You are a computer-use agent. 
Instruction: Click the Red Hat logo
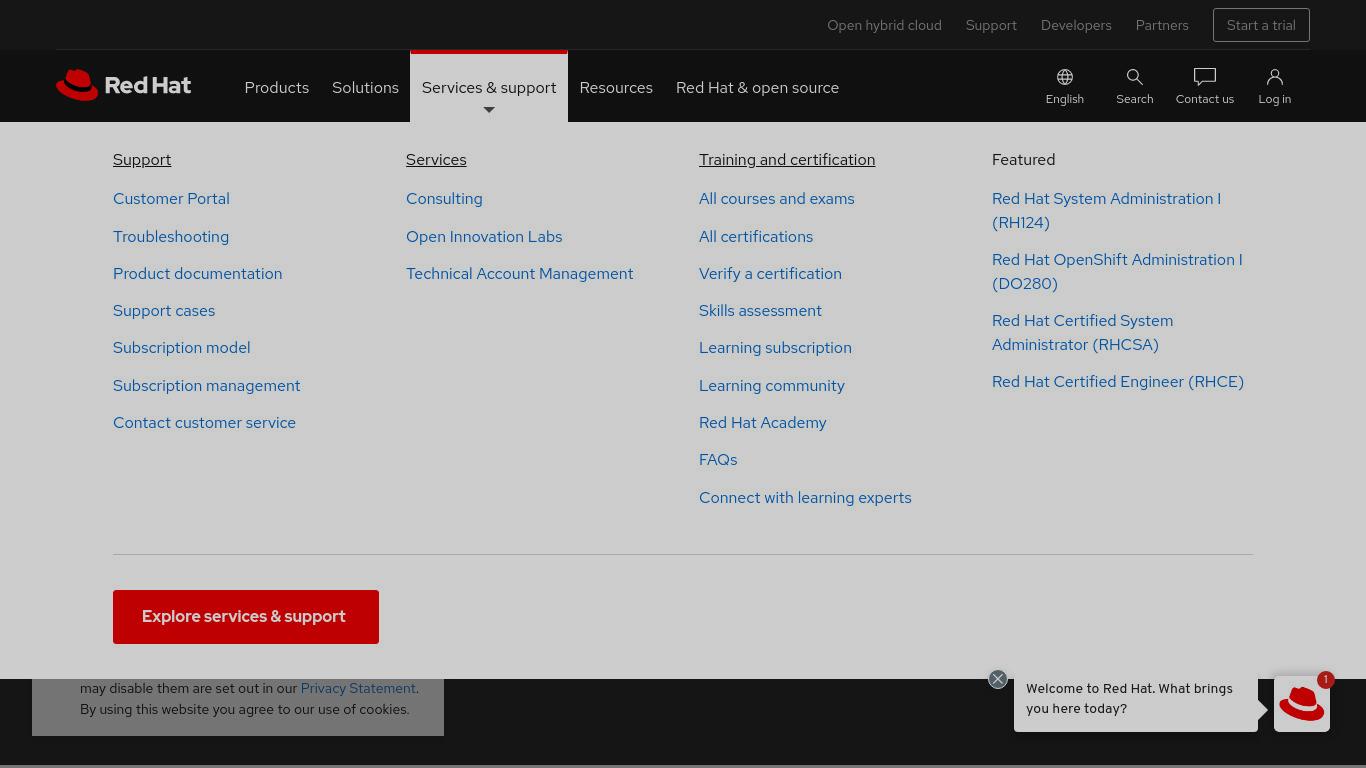point(123,85)
